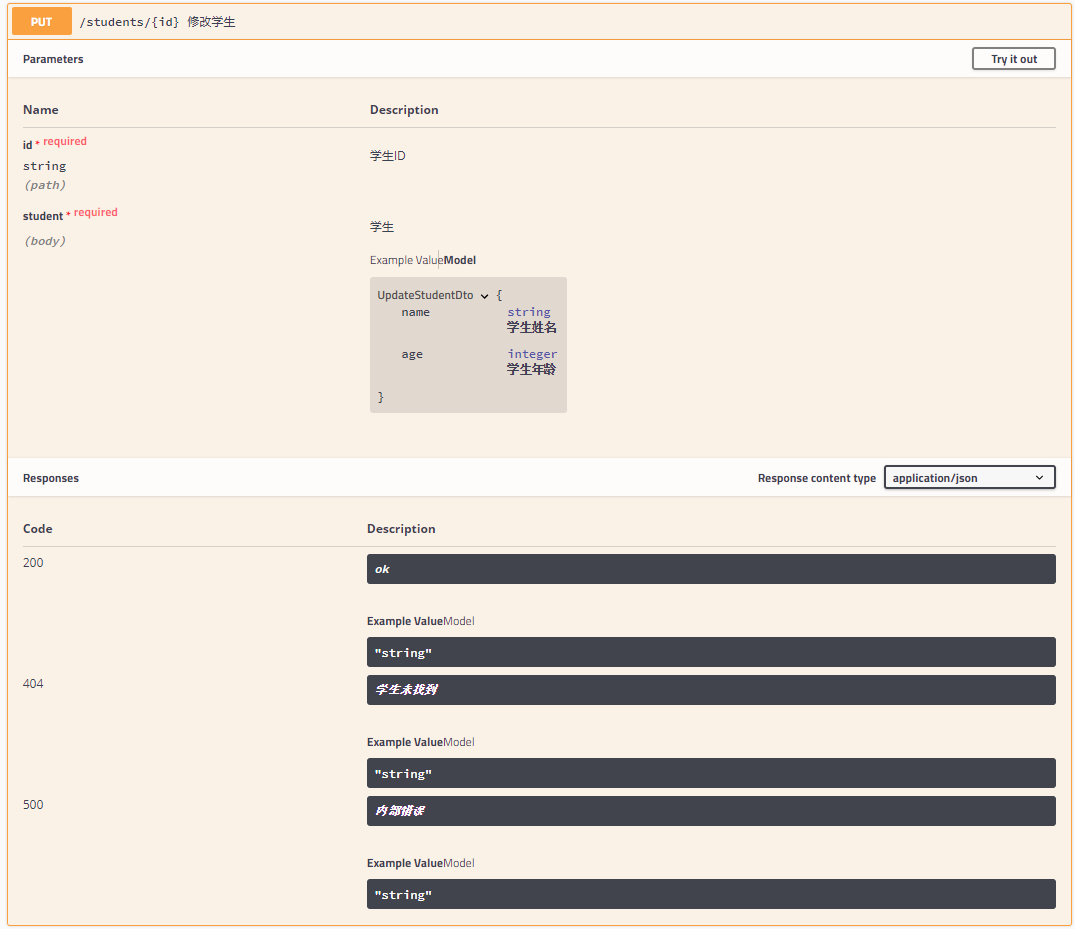Click the "string" example under 500

tap(711, 894)
